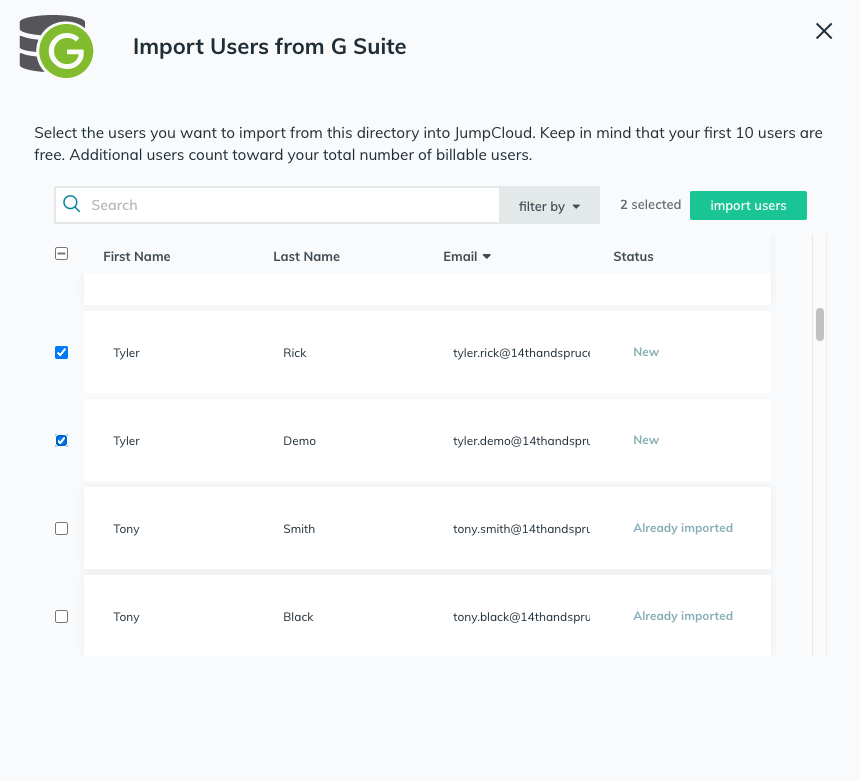Click the 2 selected count label
The image size is (860, 781).
pyautogui.click(x=650, y=205)
